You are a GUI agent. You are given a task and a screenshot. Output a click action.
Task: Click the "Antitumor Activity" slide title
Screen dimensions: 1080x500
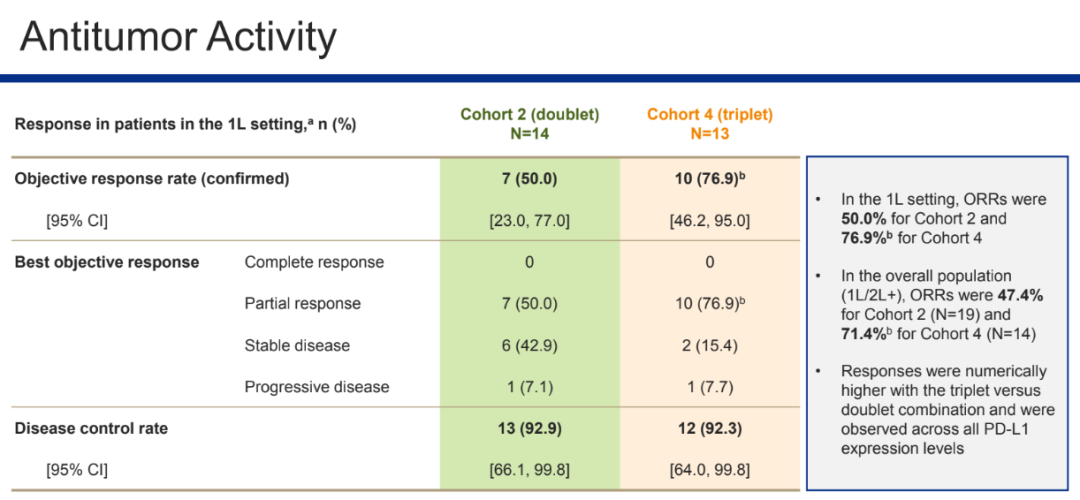[179, 37]
